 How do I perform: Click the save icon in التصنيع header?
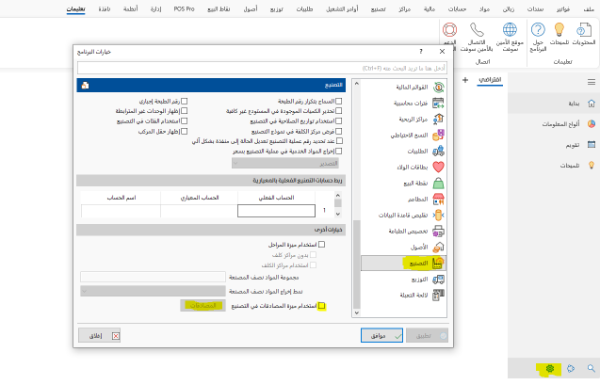[x=85, y=85]
